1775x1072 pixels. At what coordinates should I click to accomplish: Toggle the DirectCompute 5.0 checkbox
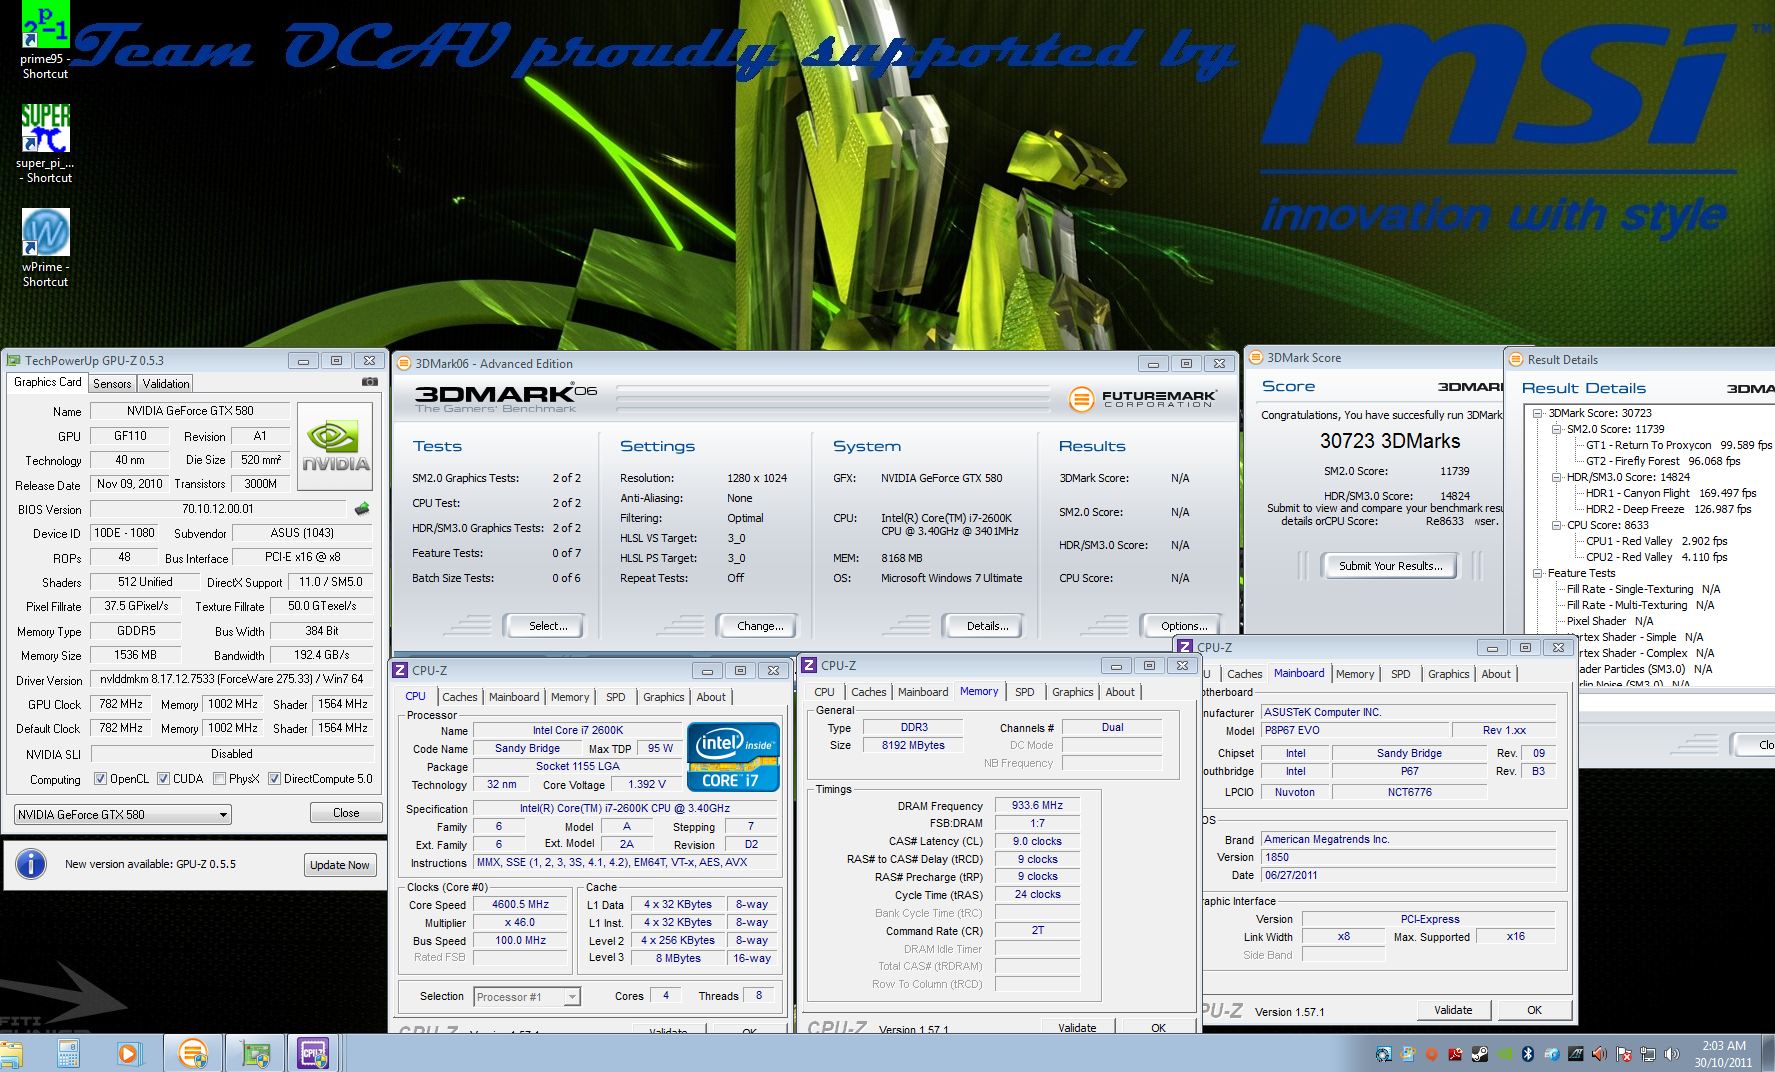(x=274, y=779)
